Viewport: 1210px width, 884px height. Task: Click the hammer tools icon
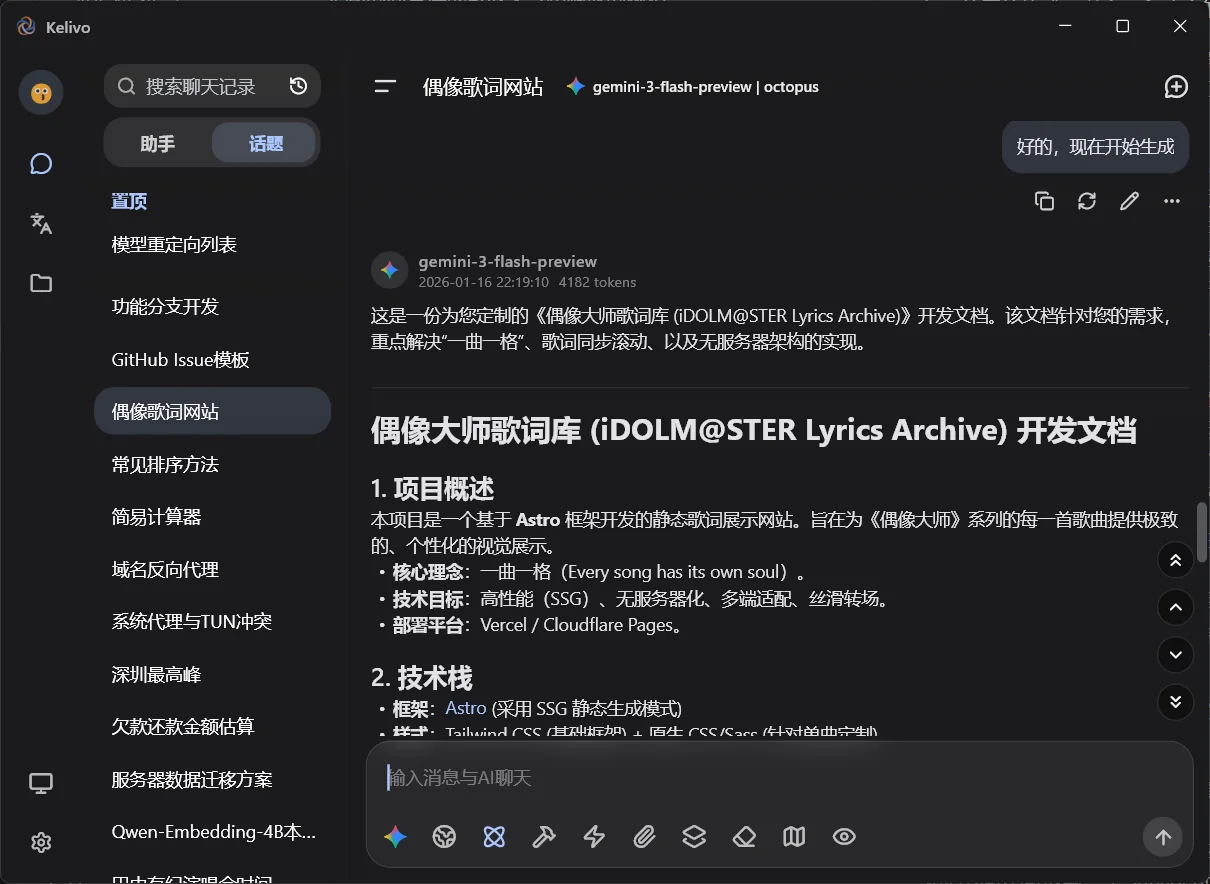544,837
